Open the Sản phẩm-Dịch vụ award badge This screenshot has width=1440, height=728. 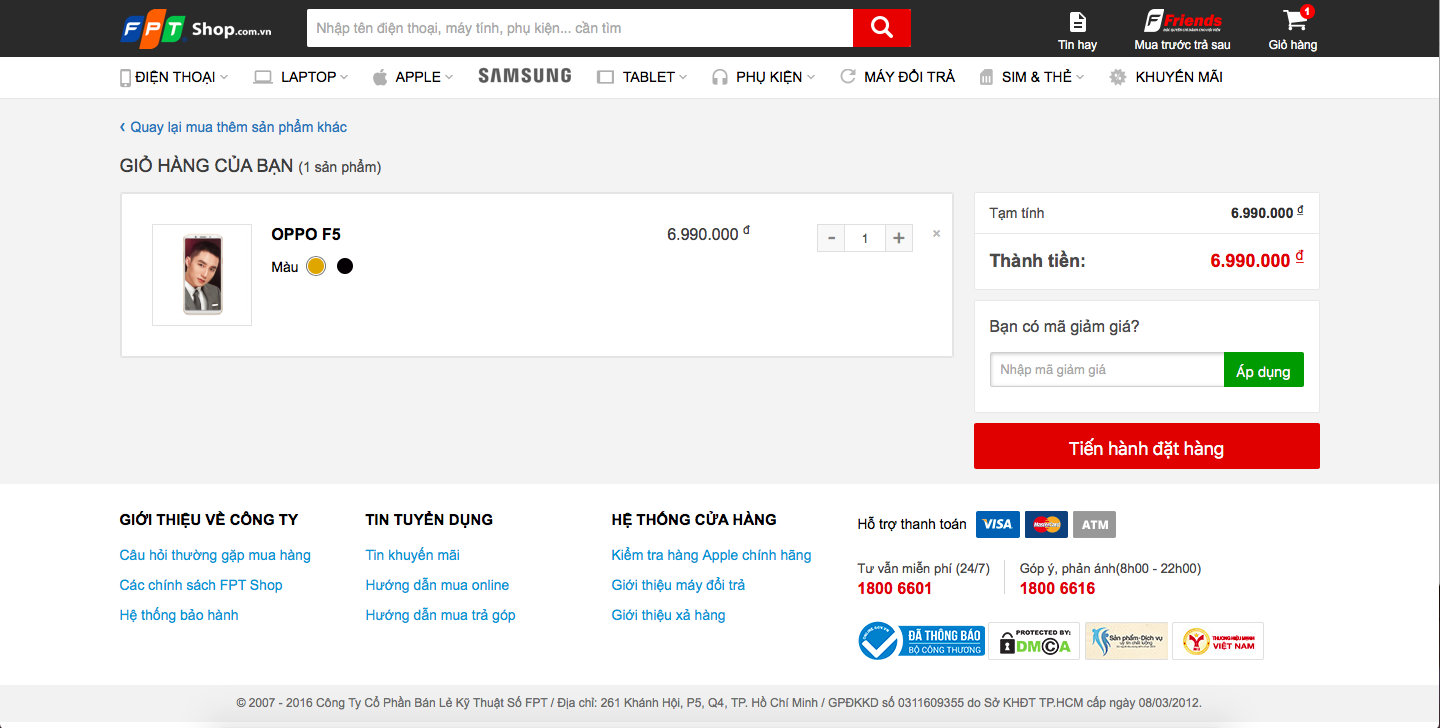[1127, 641]
